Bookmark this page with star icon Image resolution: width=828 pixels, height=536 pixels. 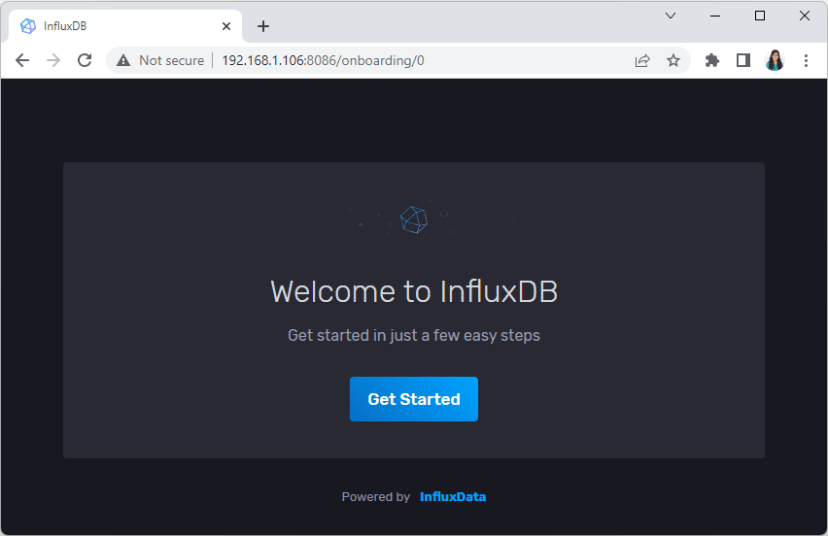673,60
